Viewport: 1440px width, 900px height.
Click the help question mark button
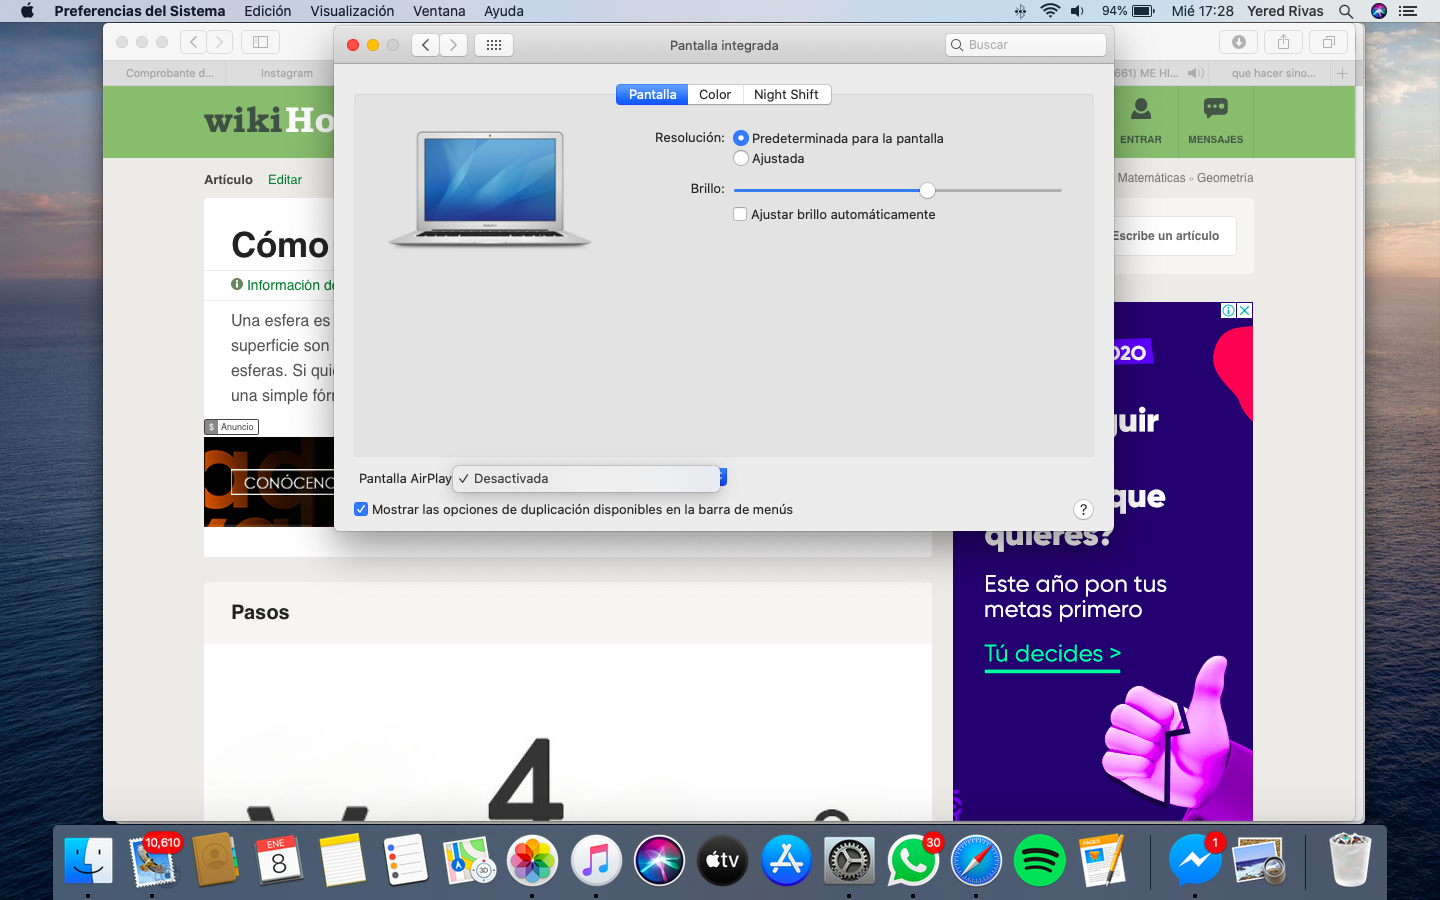click(1083, 509)
